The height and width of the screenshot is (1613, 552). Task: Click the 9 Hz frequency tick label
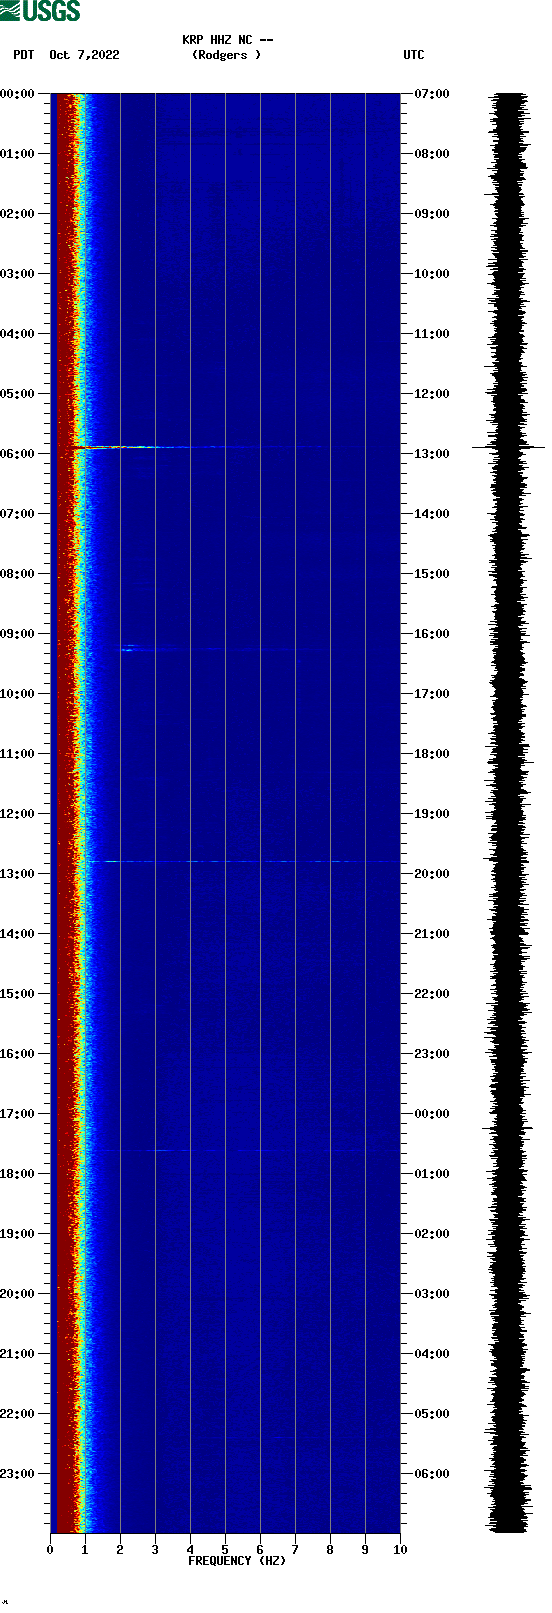tap(365, 1550)
